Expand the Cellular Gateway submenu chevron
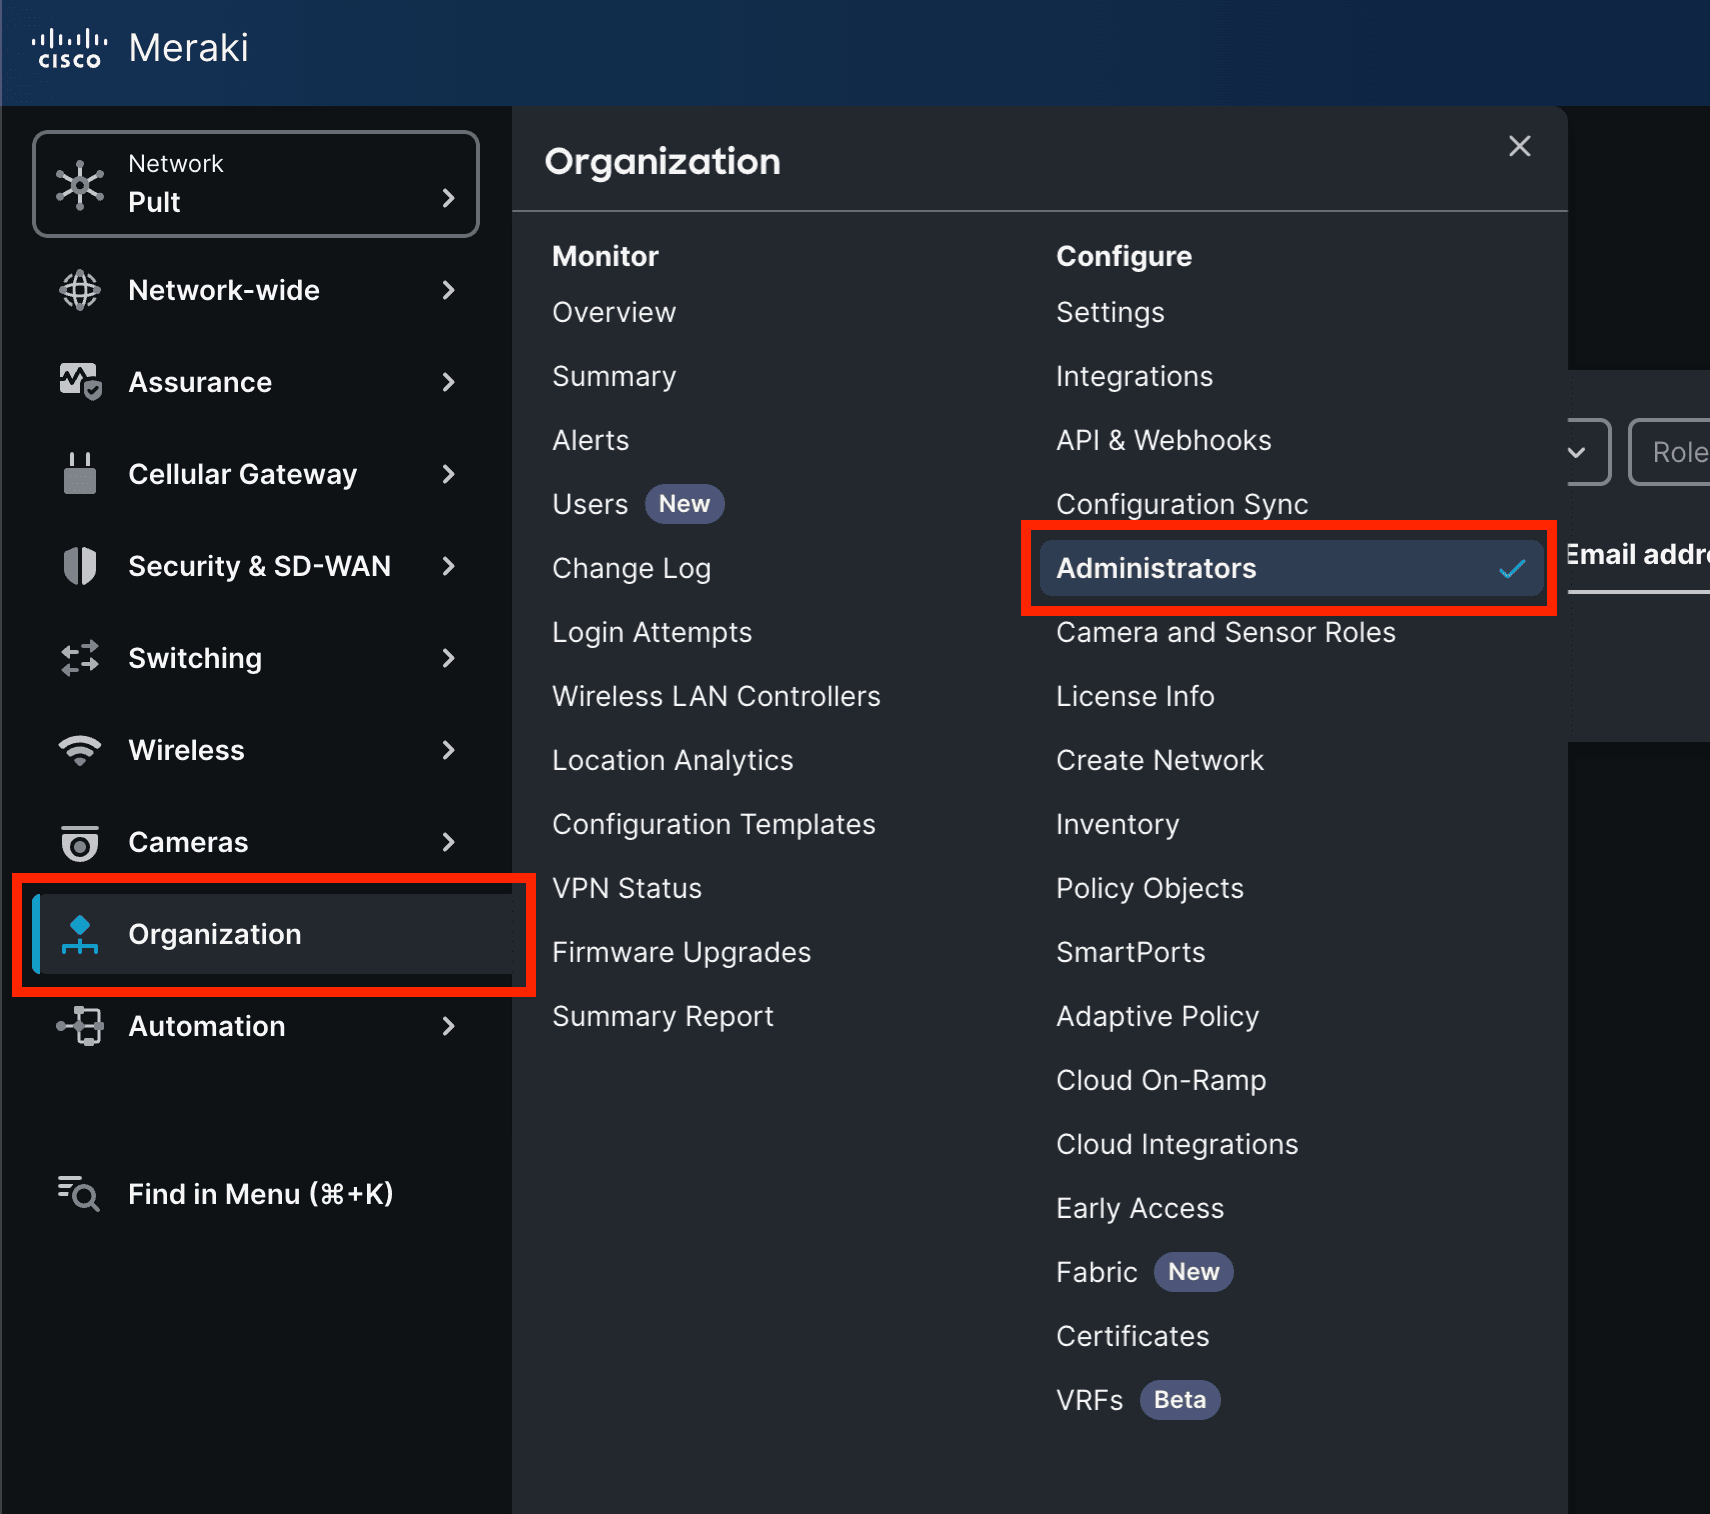1710x1514 pixels. [449, 474]
